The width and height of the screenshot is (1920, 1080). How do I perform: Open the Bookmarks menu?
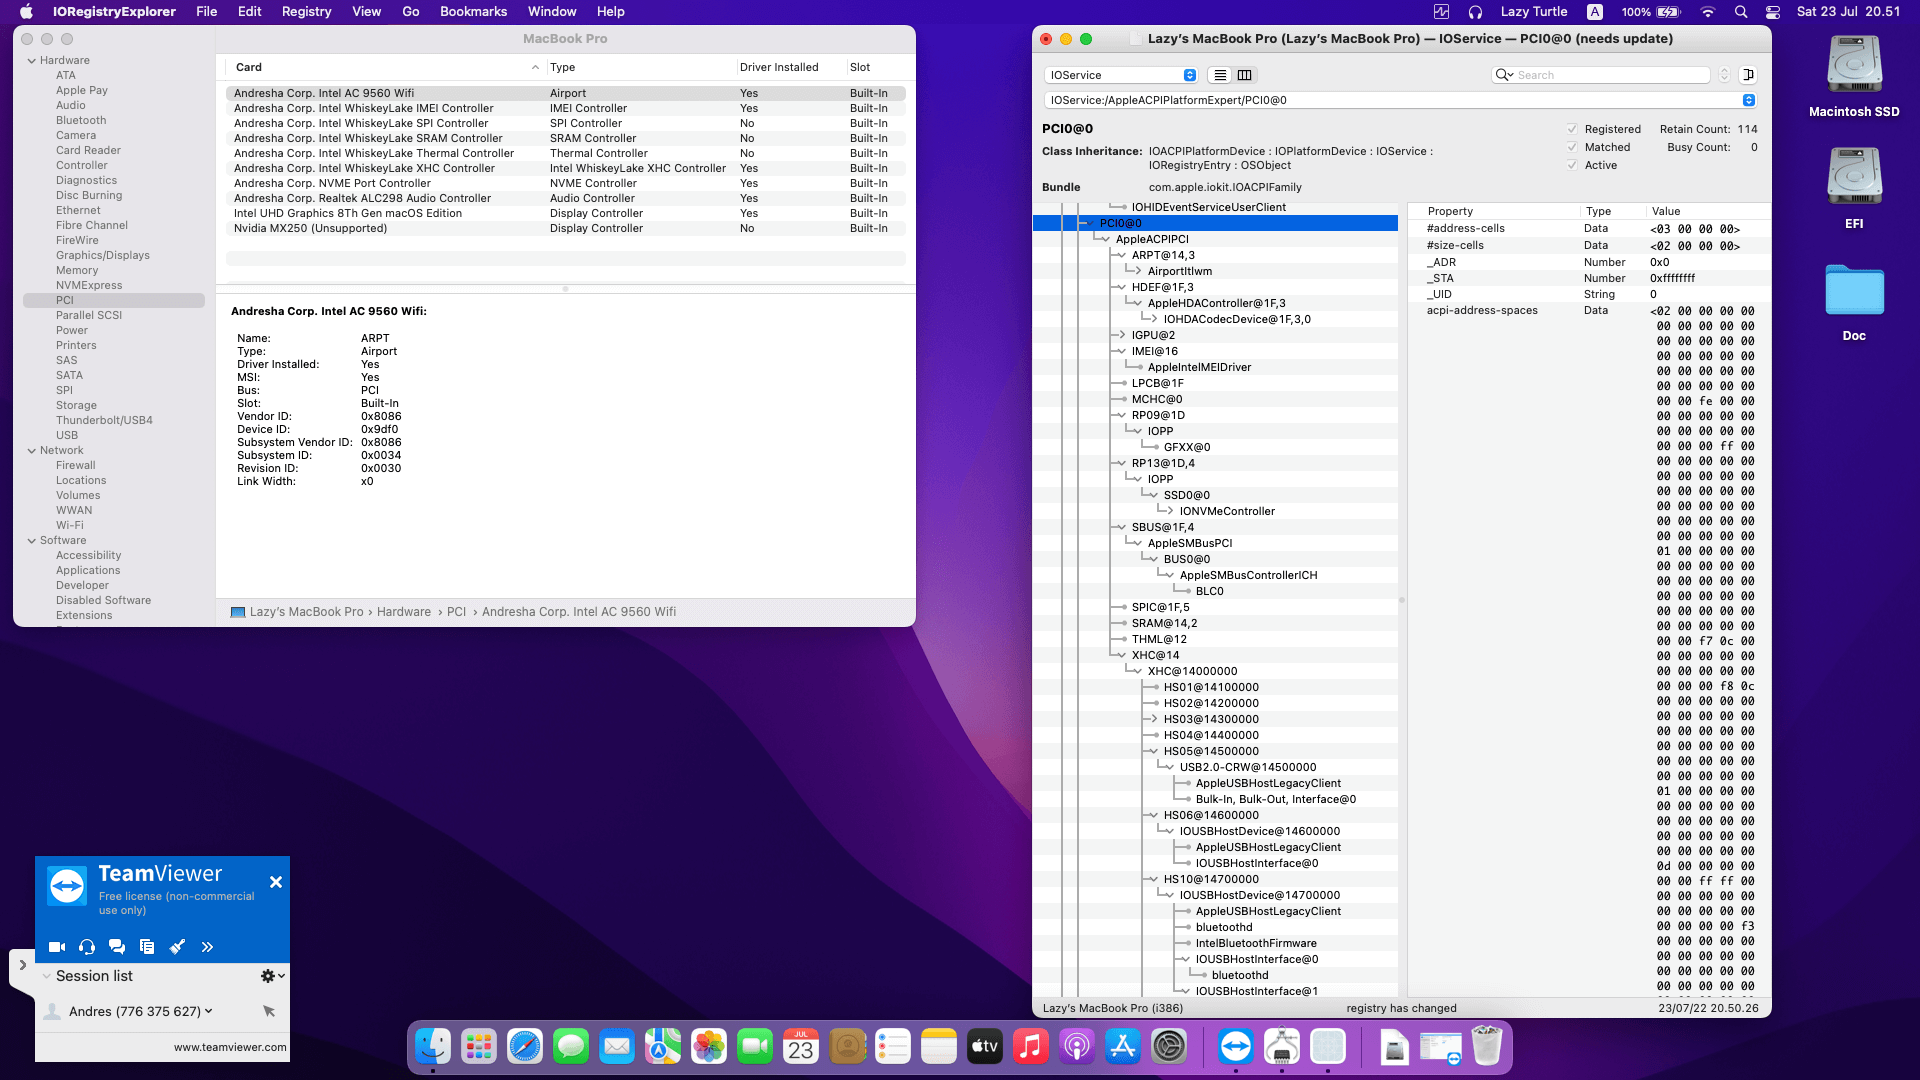pyautogui.click(x=473, y=12)
